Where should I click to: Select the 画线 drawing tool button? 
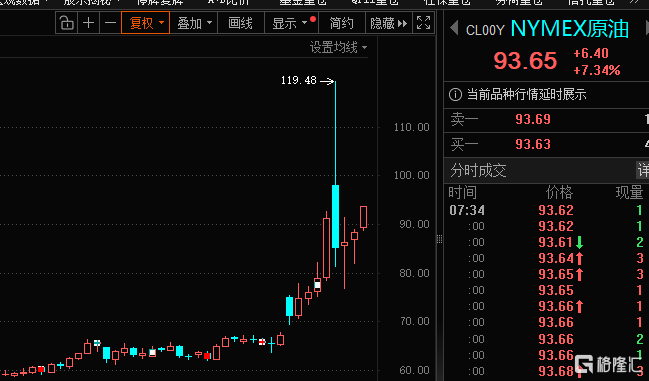[240, 23]
